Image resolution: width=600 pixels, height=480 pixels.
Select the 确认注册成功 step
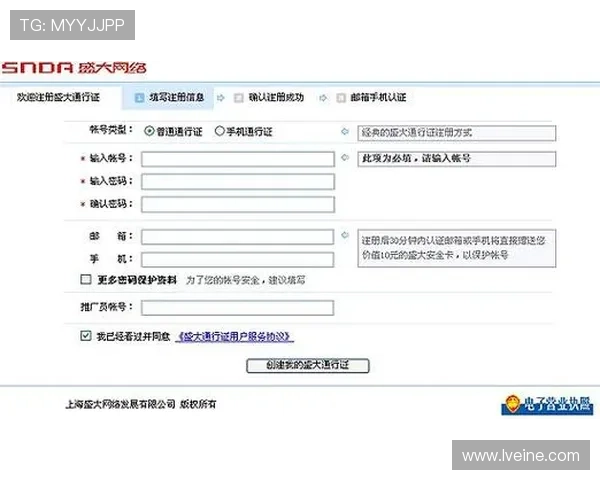pos(269,98)
